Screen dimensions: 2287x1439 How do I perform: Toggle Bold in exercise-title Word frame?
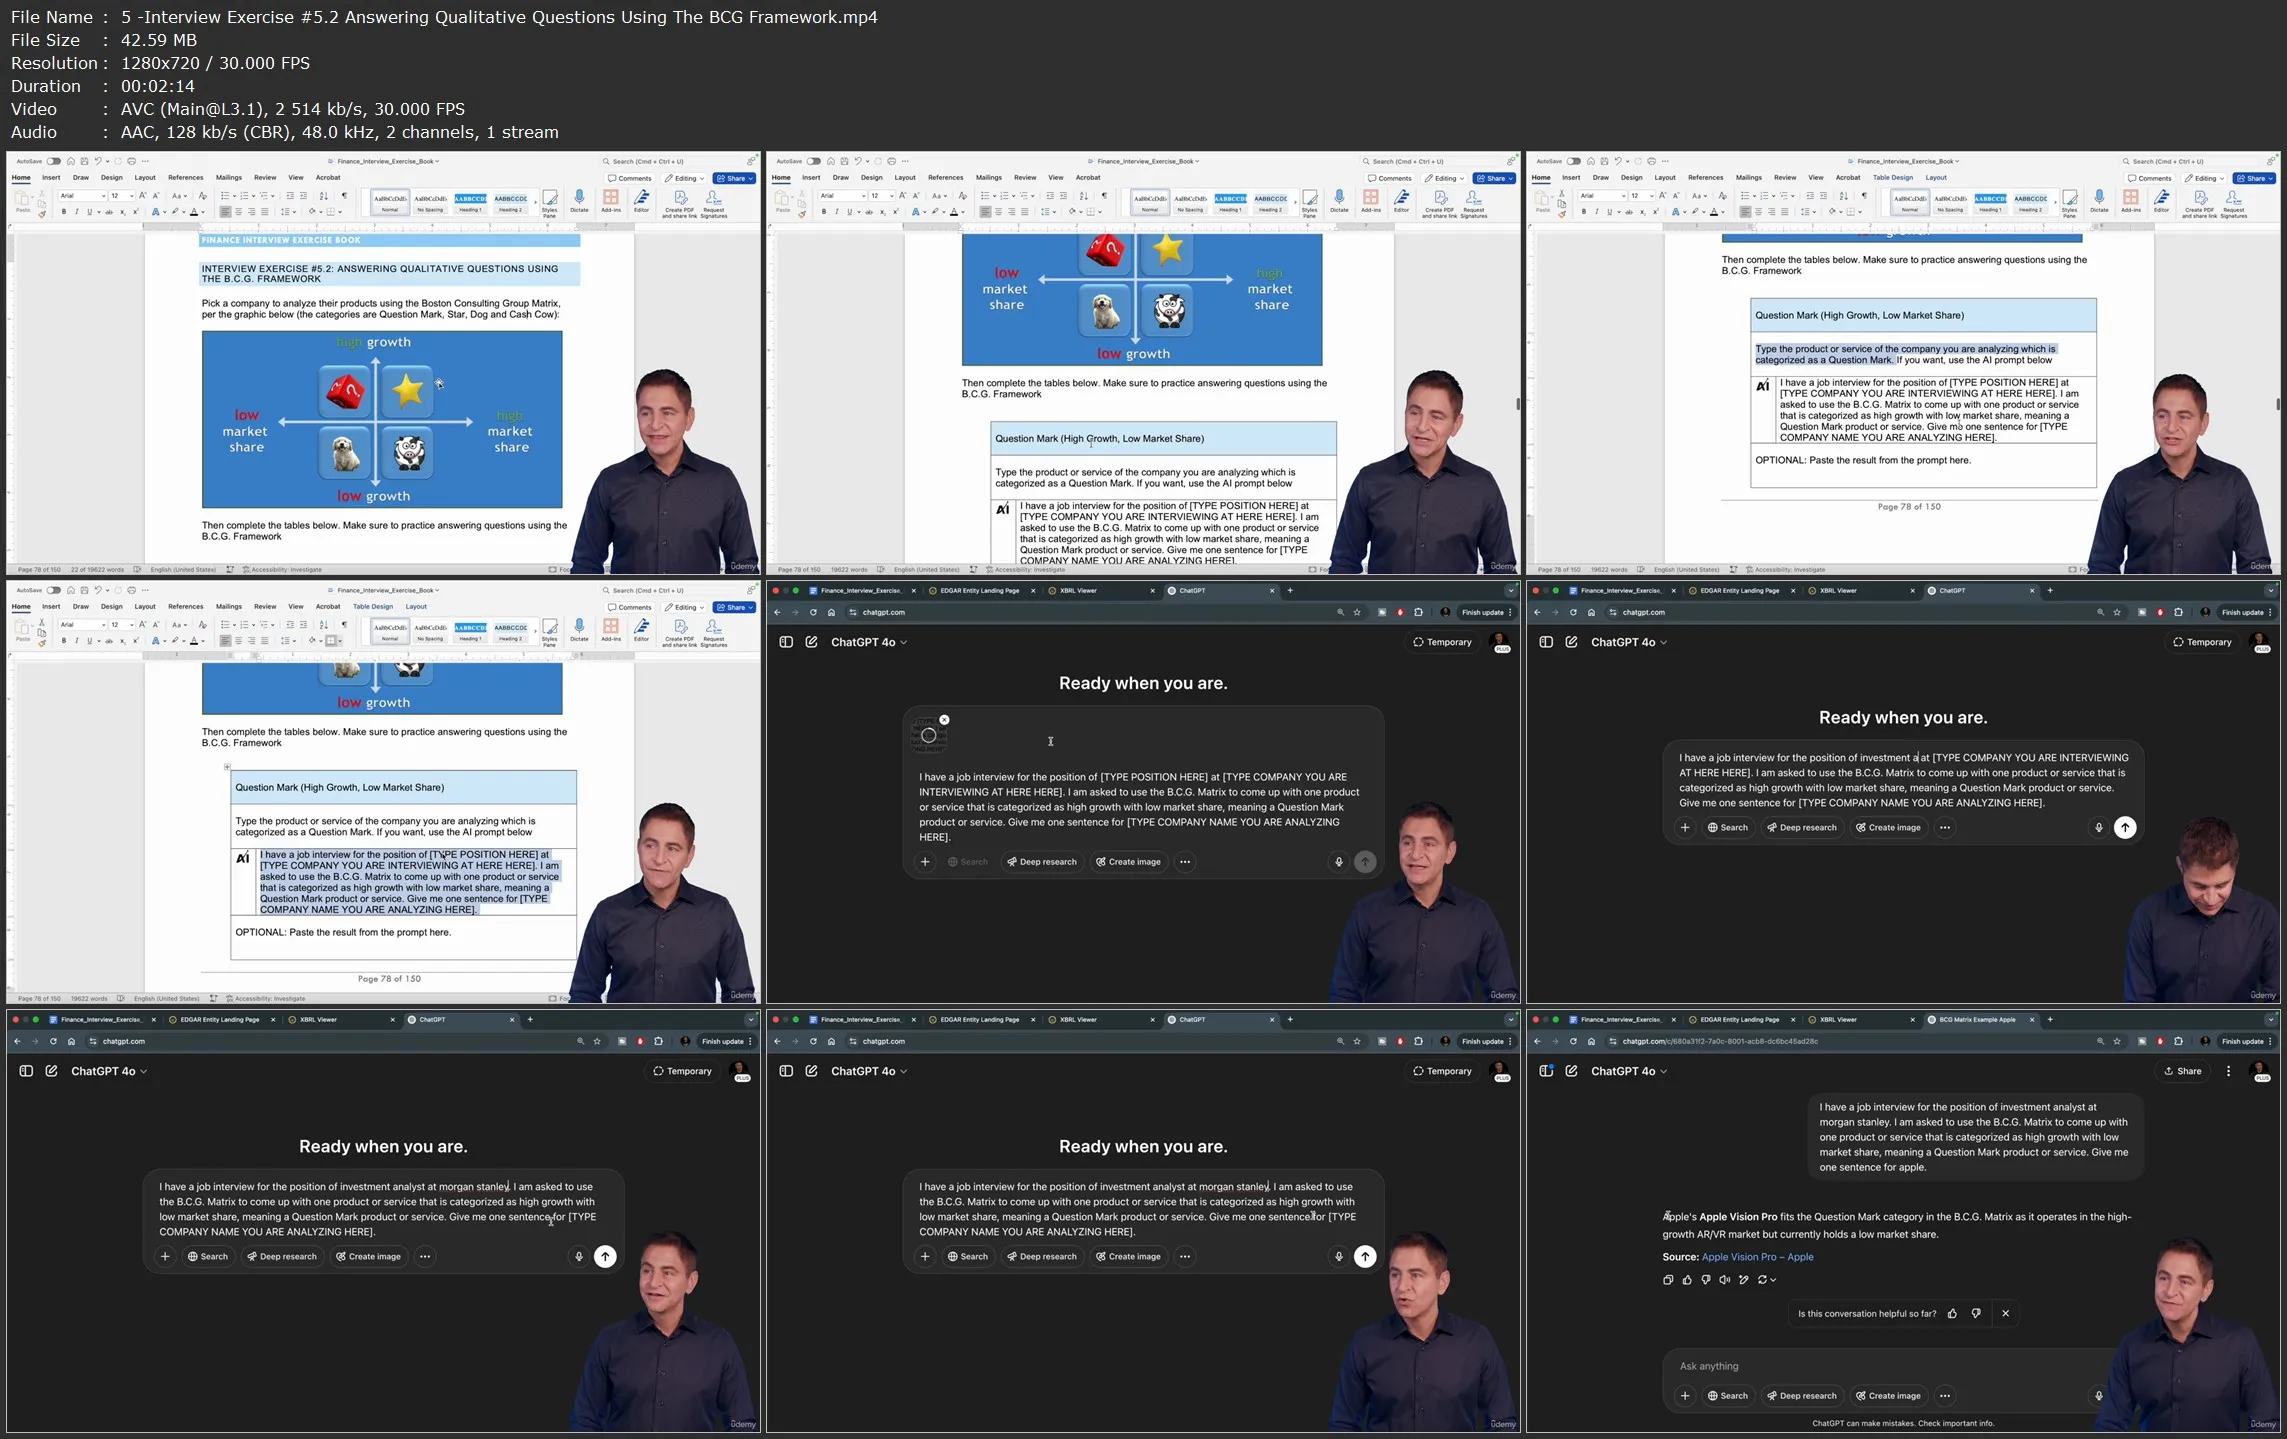64,212
